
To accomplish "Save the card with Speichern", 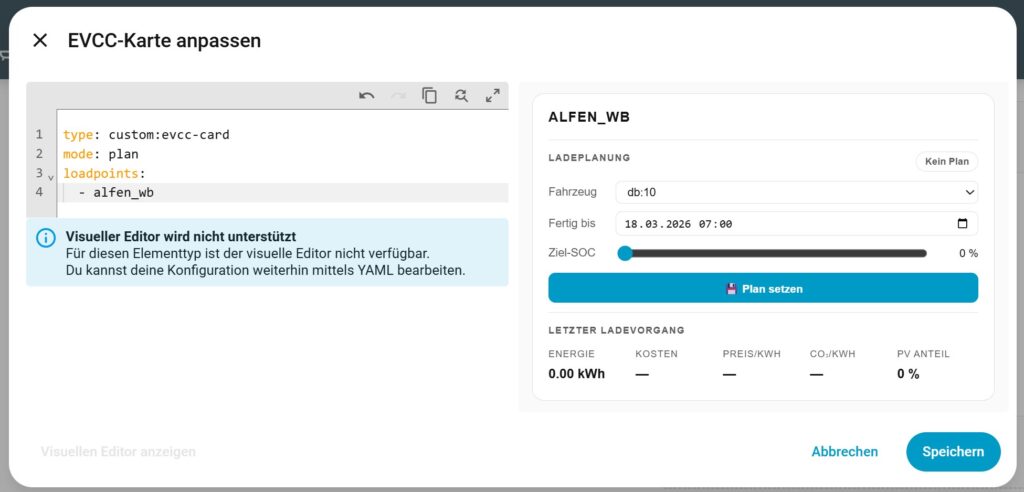I will coord(952,452).
